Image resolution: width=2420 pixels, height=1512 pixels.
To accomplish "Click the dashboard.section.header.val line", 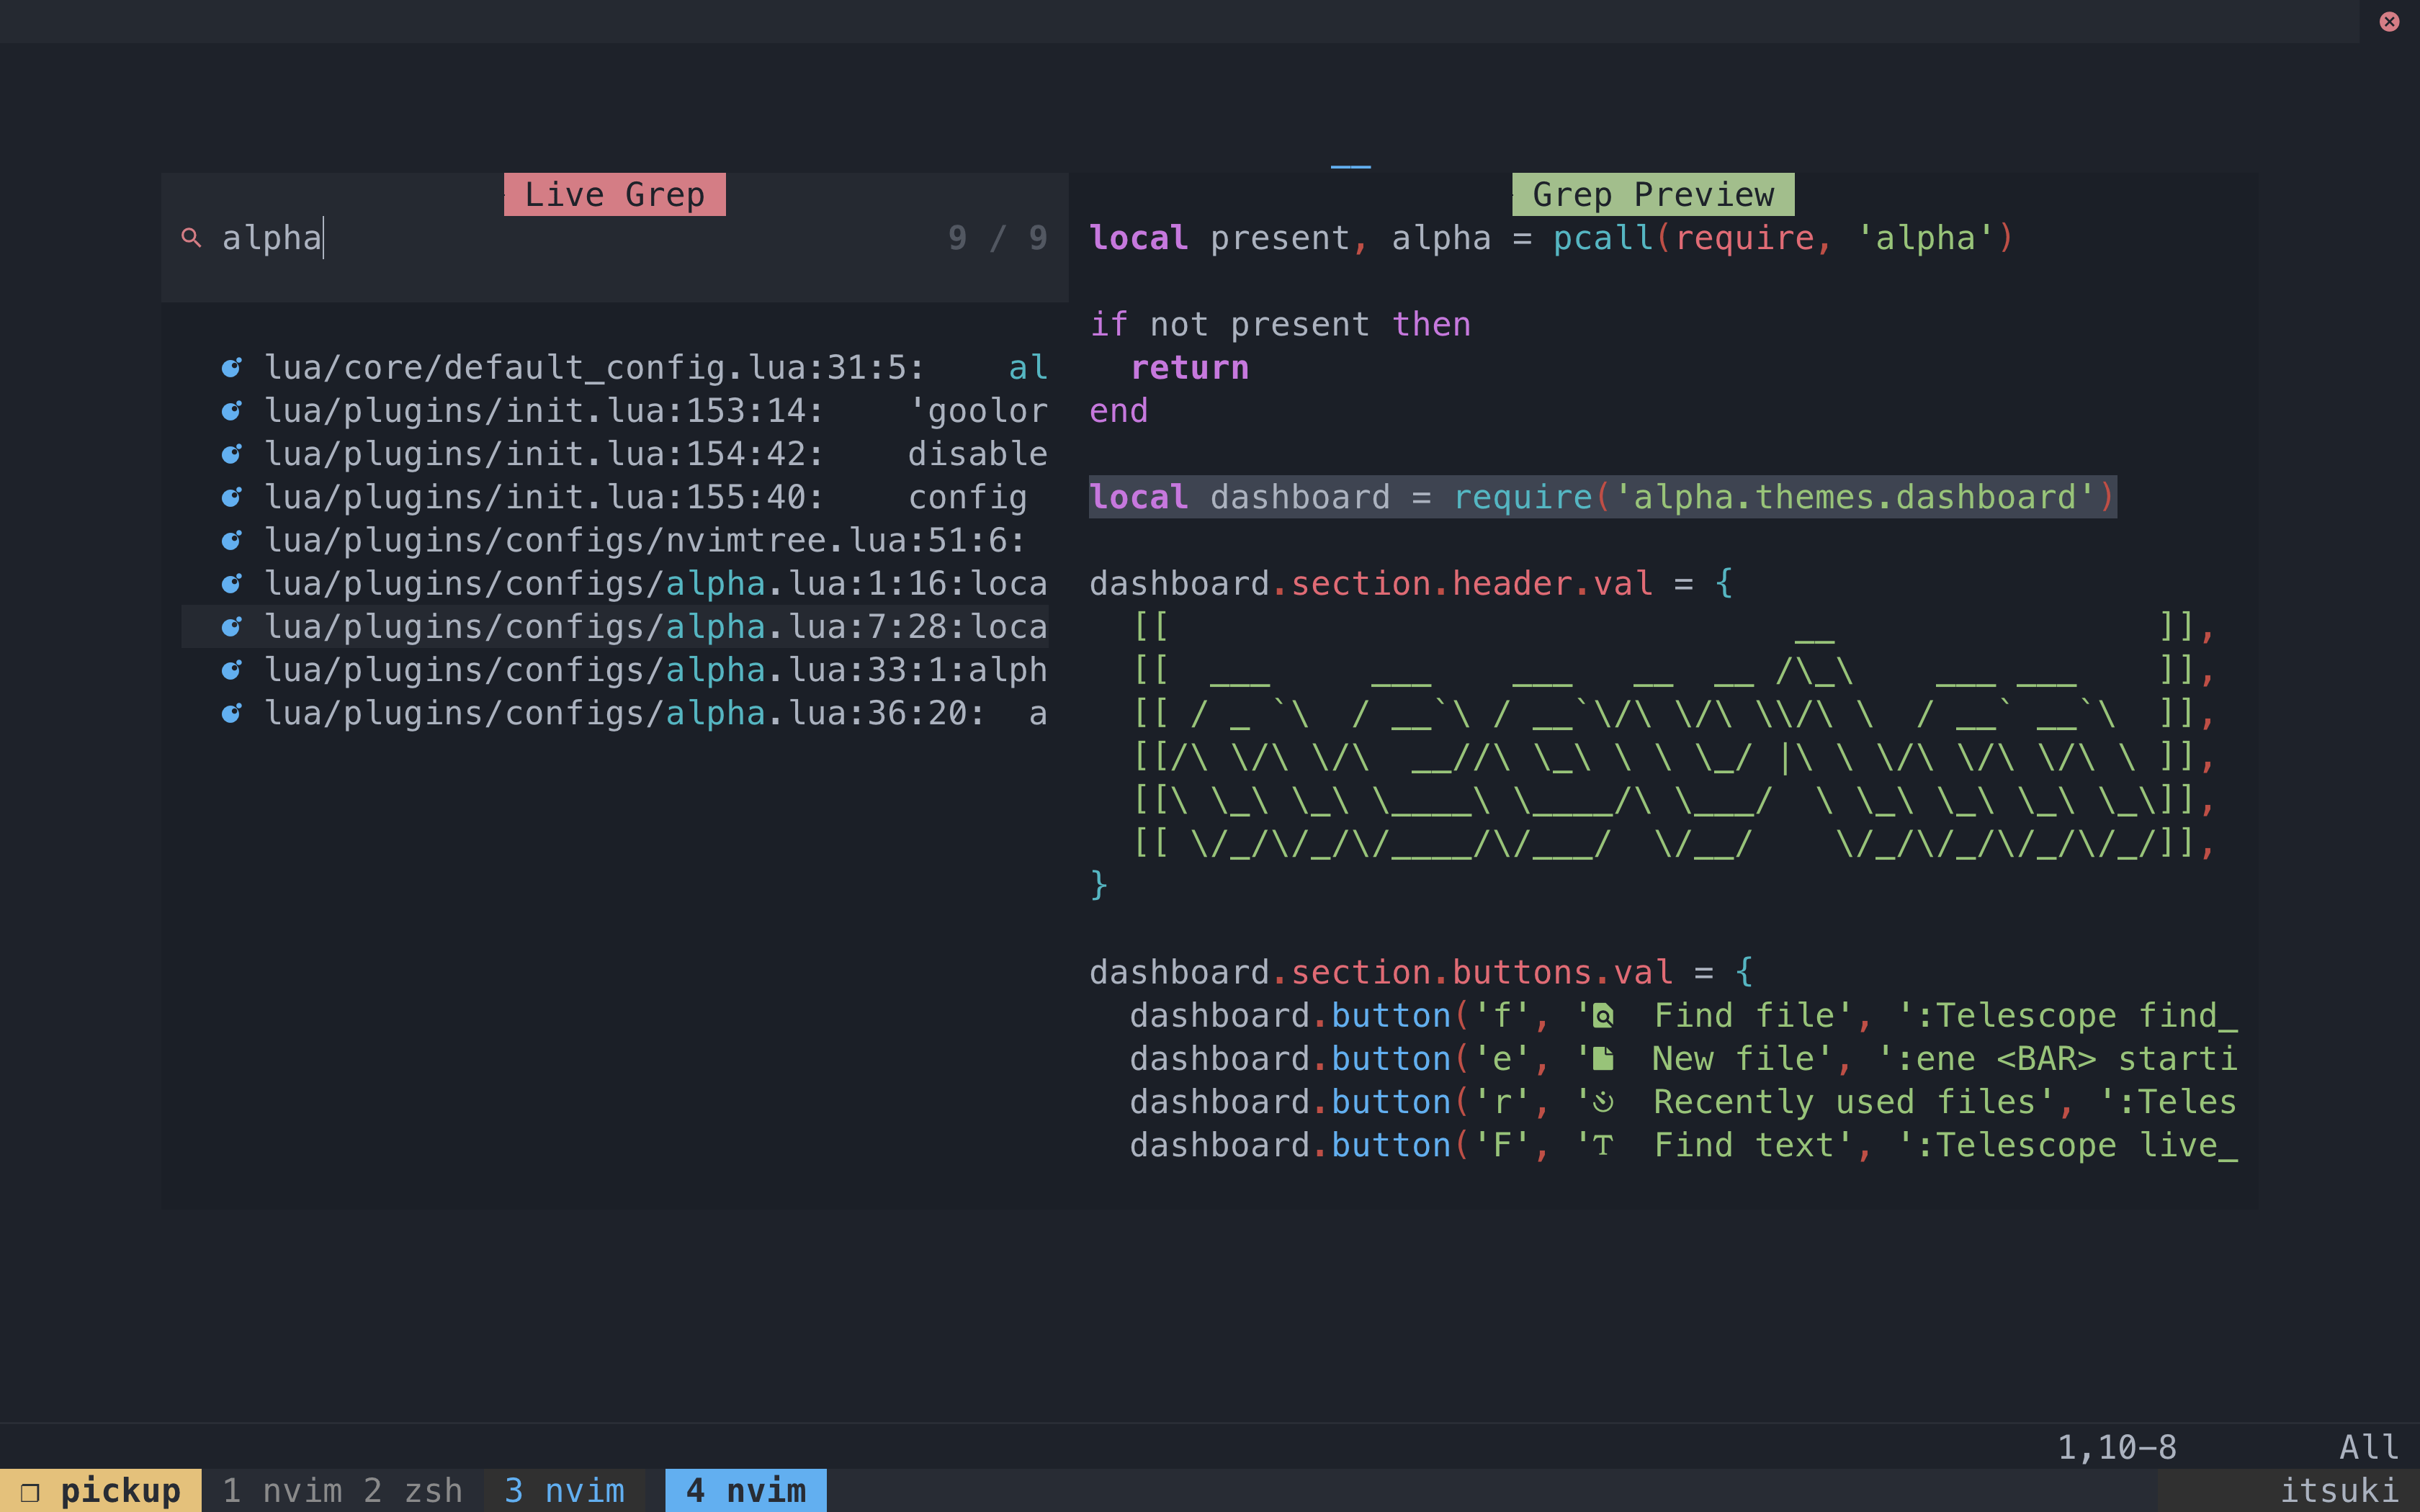I will pos(1411,584).
